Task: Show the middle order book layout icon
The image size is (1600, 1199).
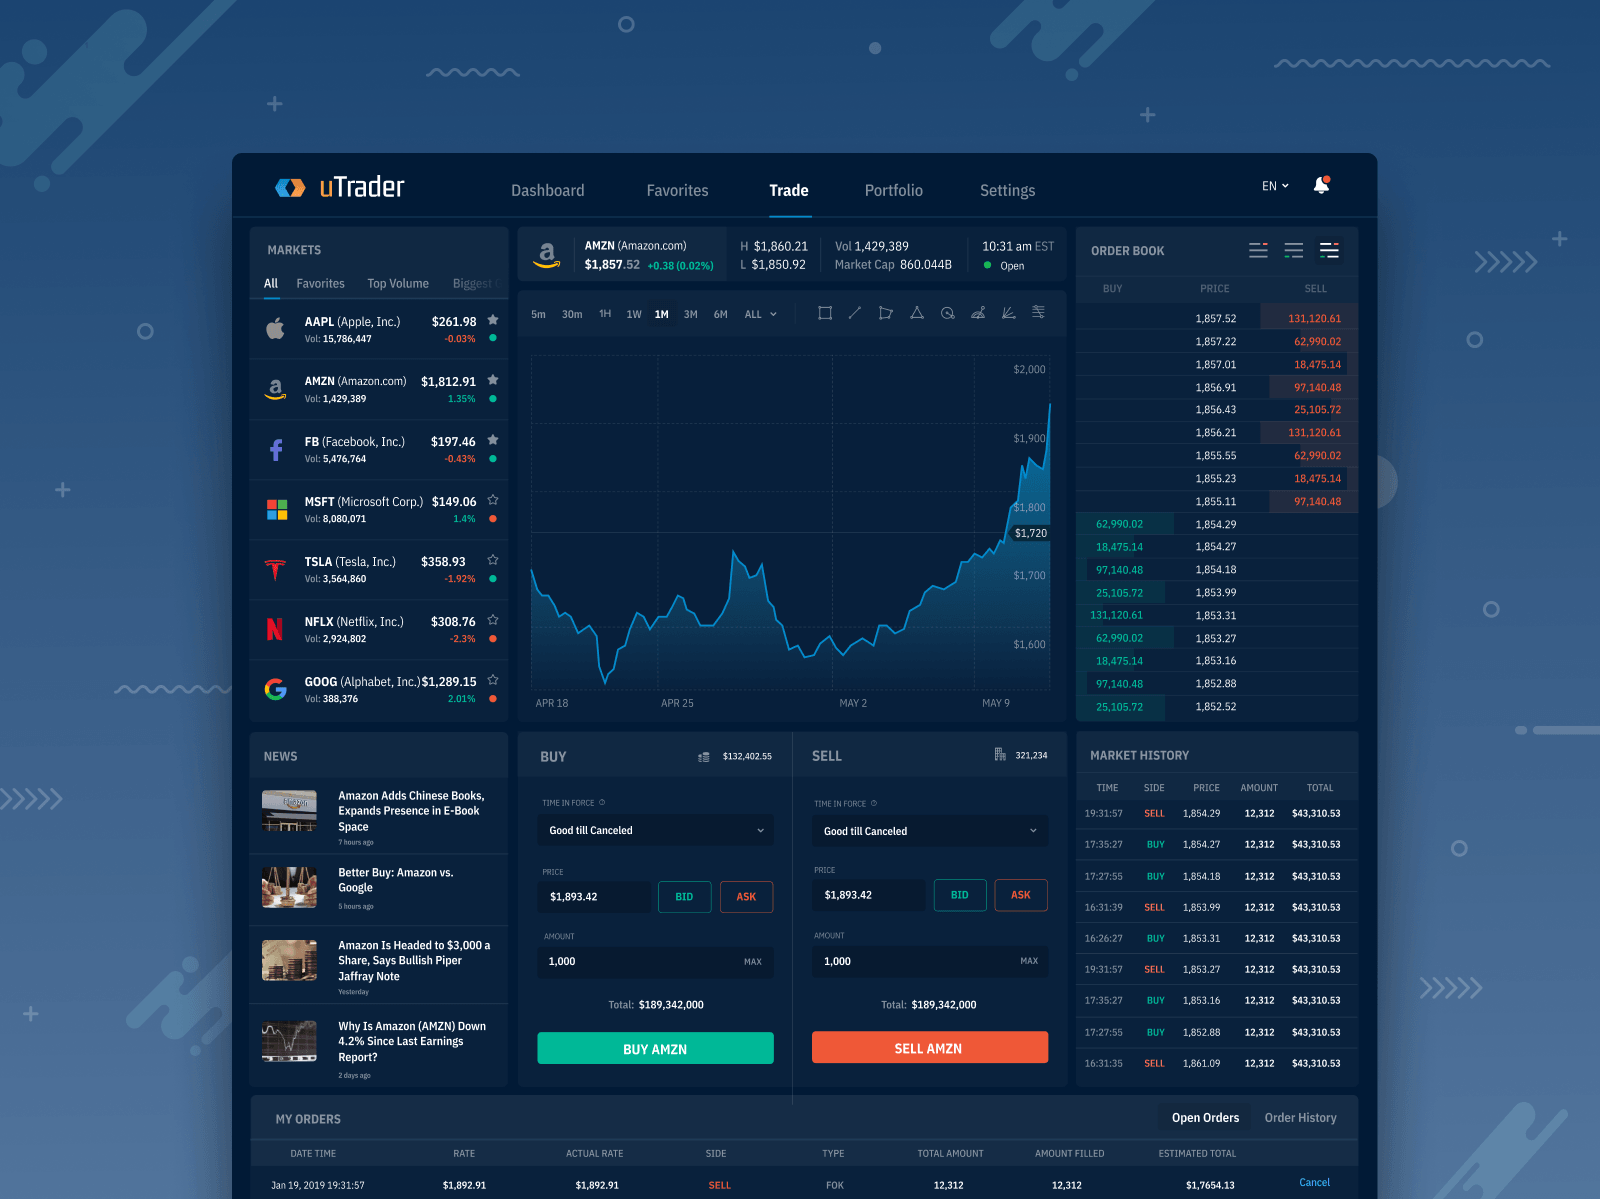Action: (1294, 250)
